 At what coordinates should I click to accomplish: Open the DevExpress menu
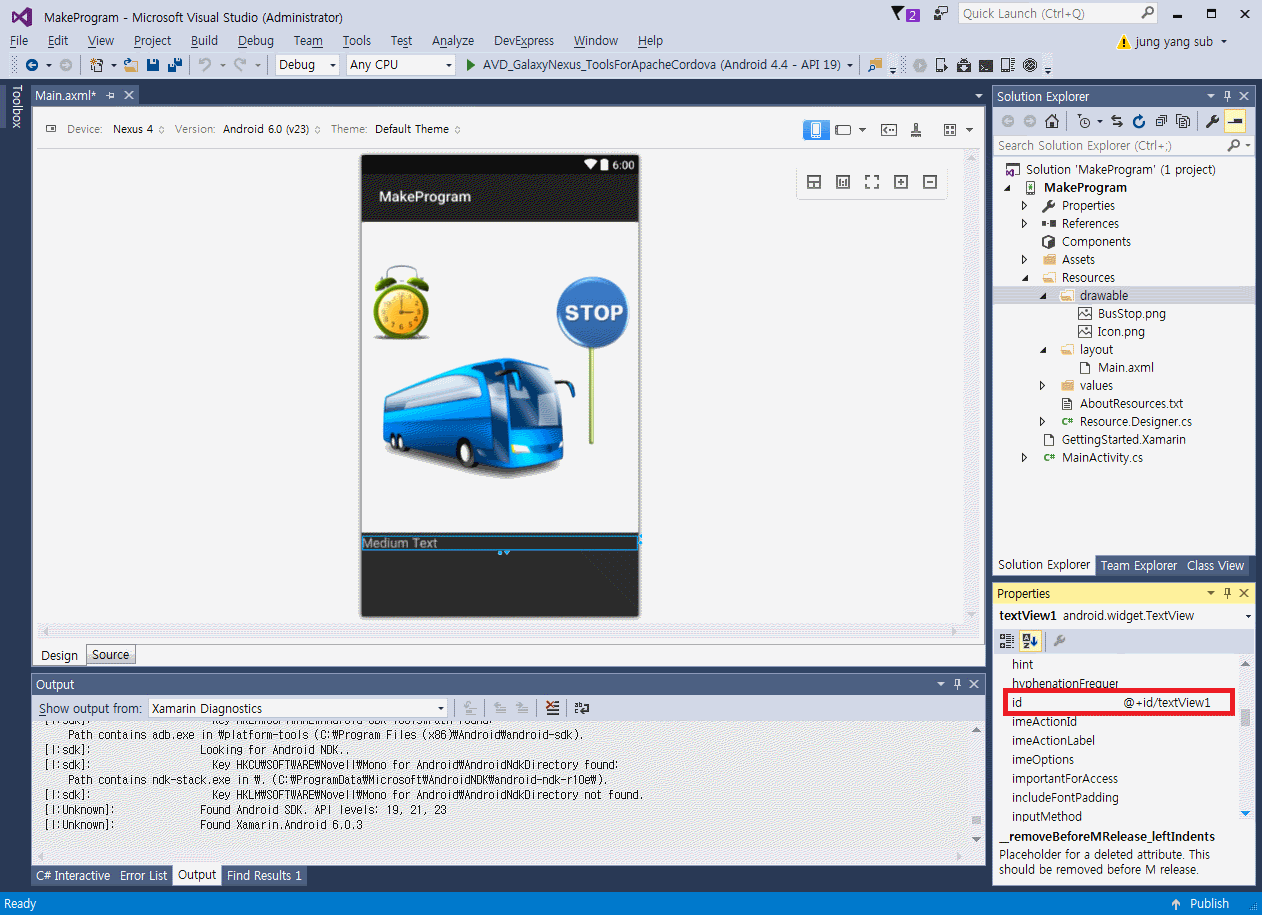[x=524, y=41]
